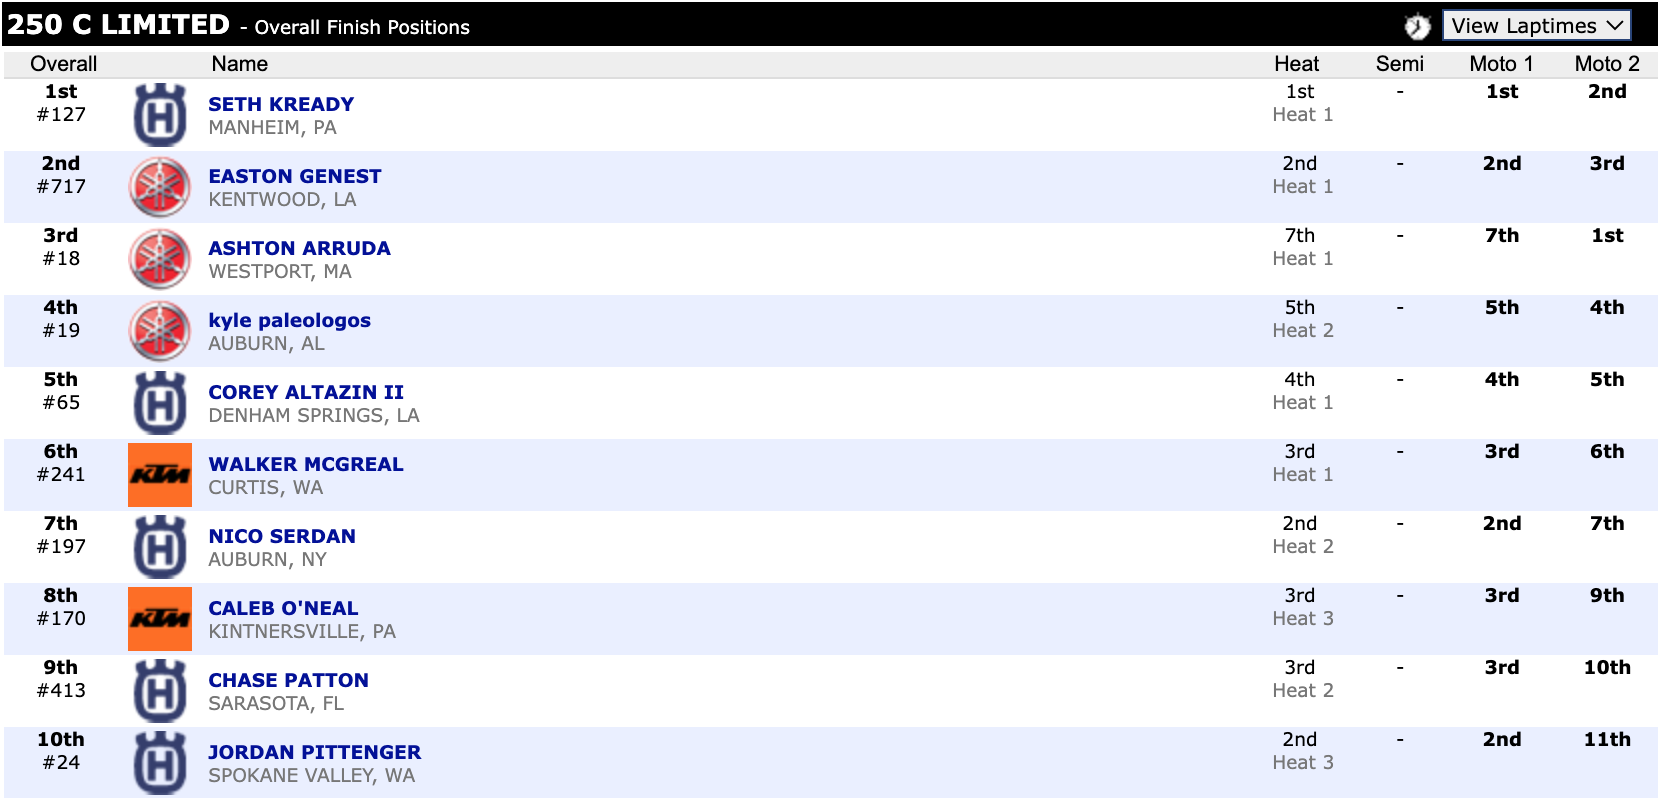The height and width of the screenshot is (798, 1658).
Task: Open the View Laptimes dropdown
Action: click(1536, 26)
